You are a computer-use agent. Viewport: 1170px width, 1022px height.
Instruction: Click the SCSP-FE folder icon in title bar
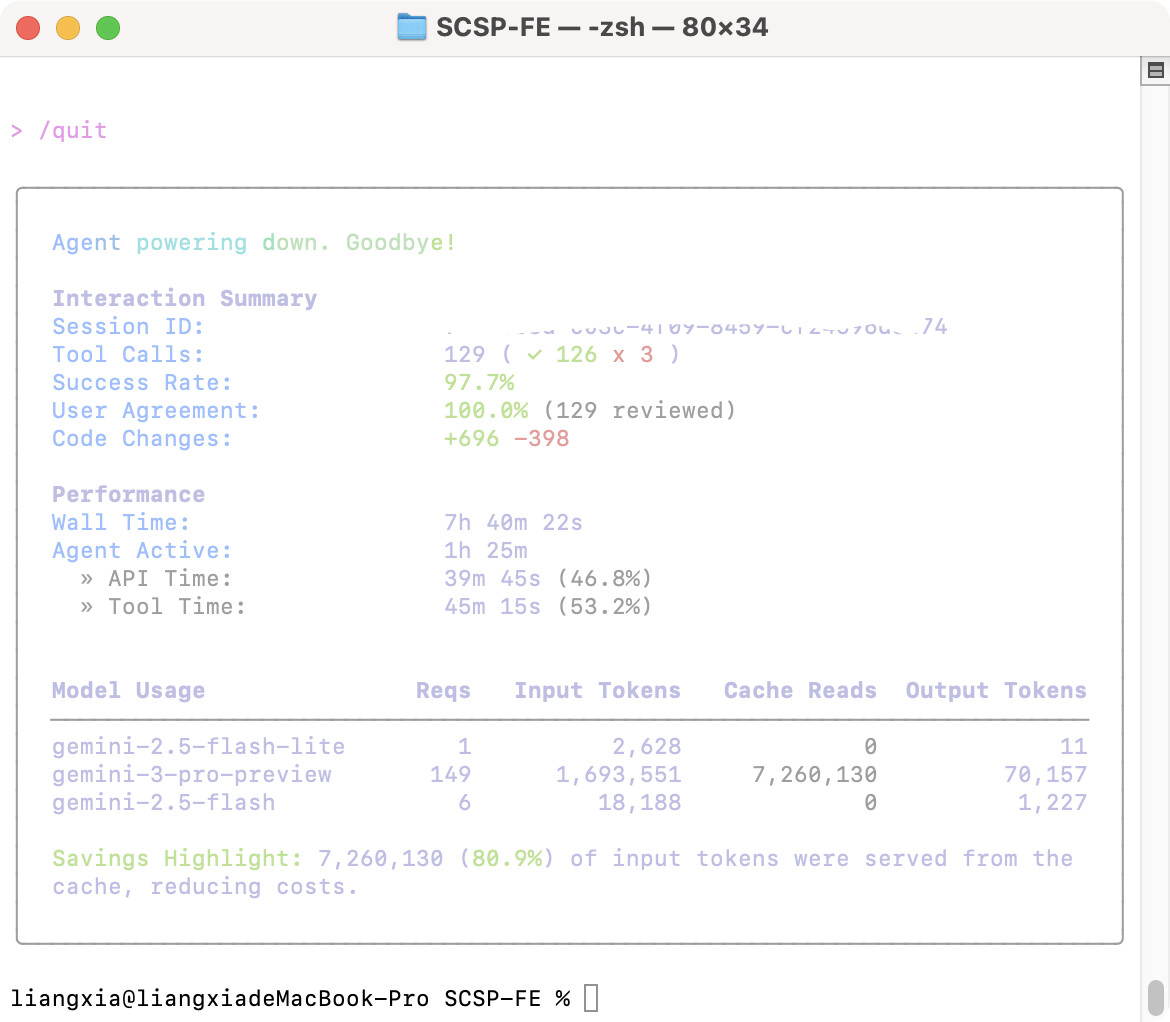(412, 28)
